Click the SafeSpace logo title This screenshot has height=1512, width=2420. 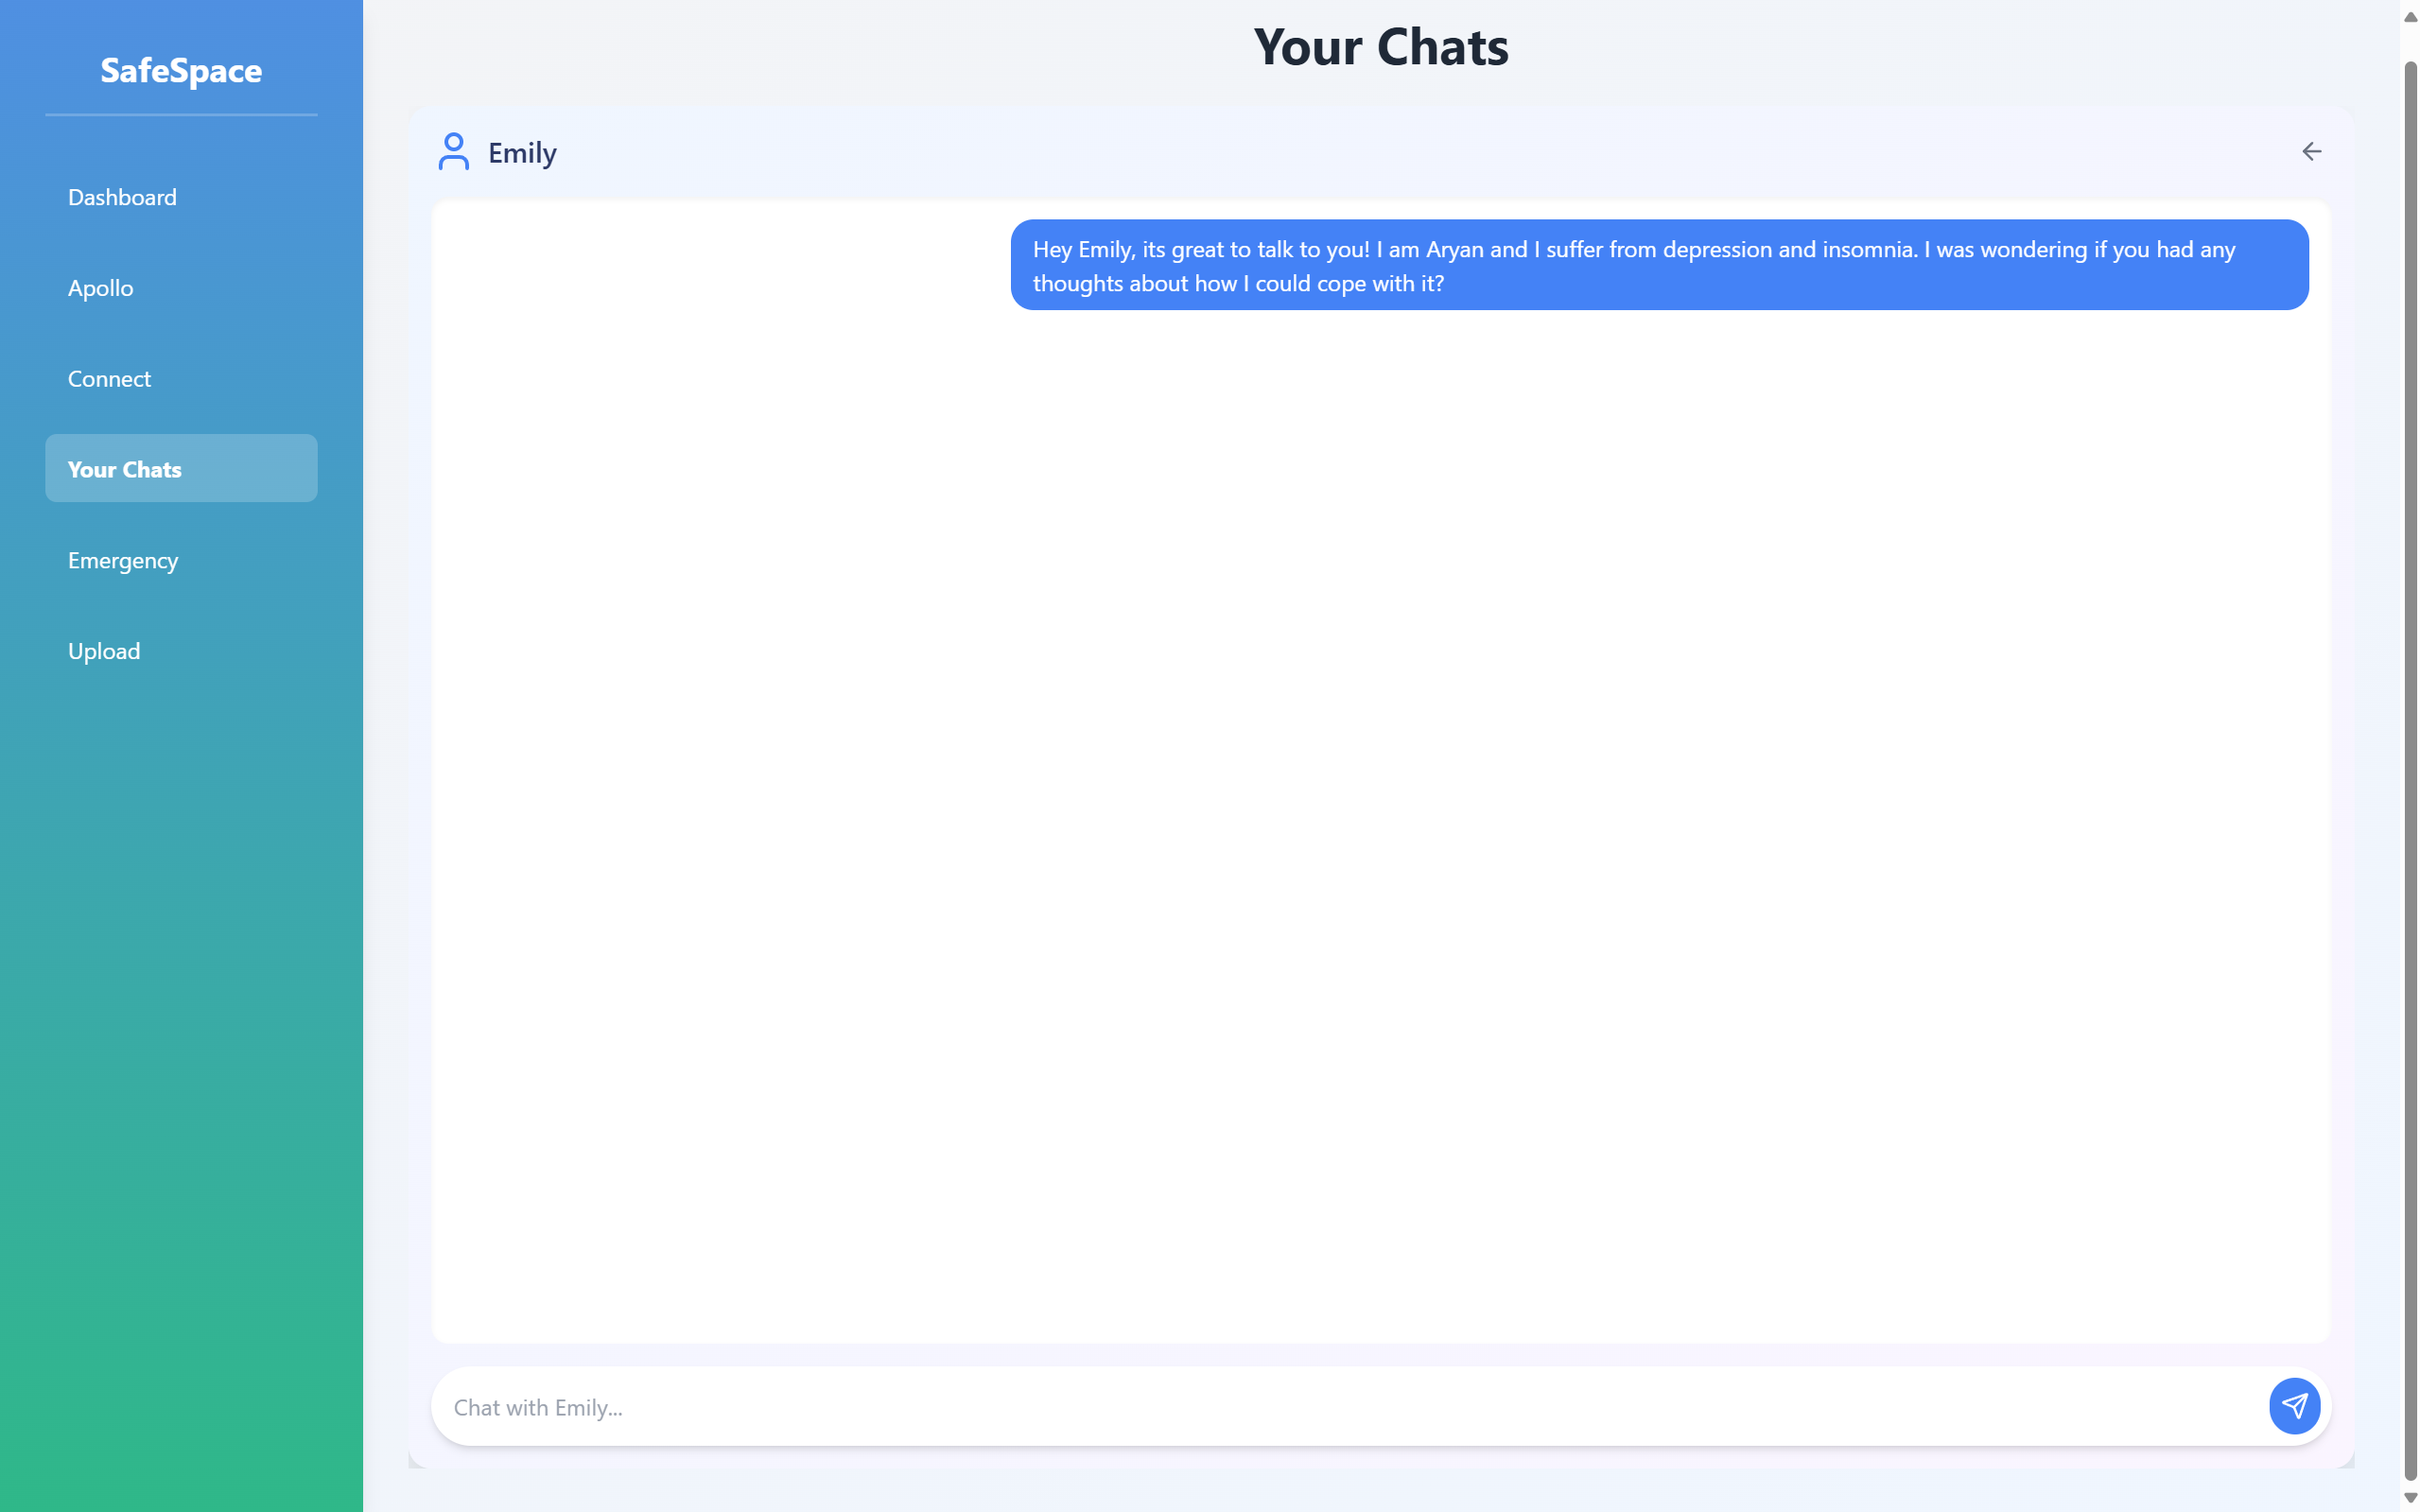181,70
